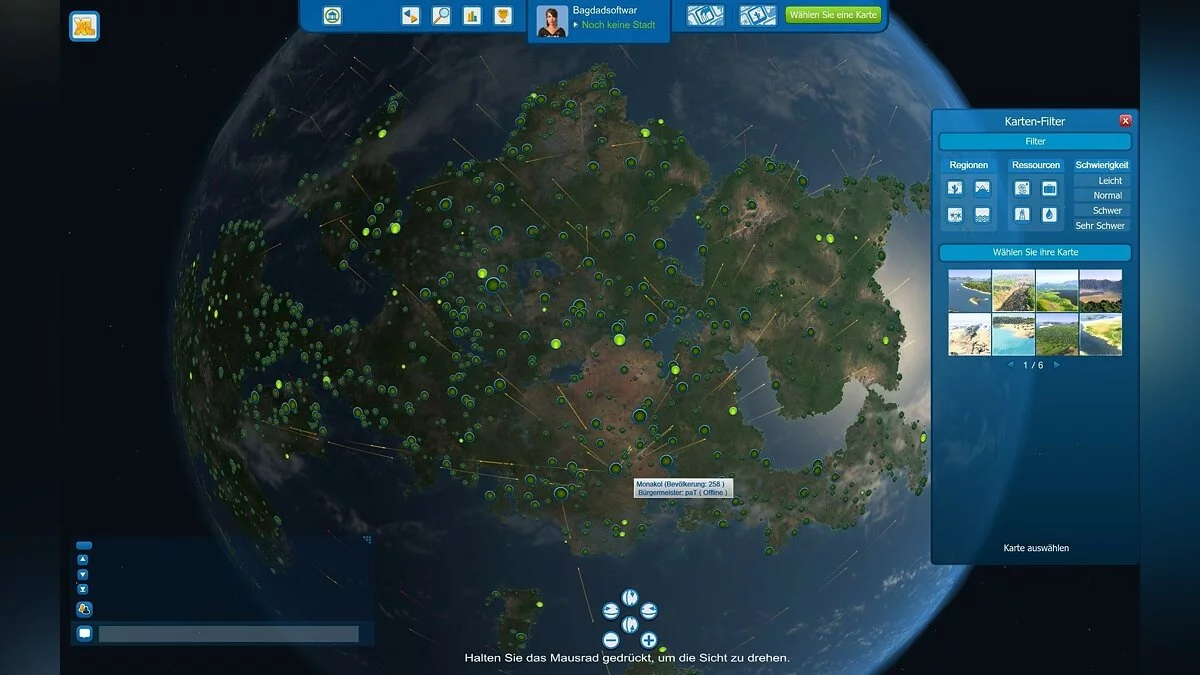The height and width of the screenshot is (675, 1200).
Task: Click the chat speech bubble icon
Action: [84, 633]
